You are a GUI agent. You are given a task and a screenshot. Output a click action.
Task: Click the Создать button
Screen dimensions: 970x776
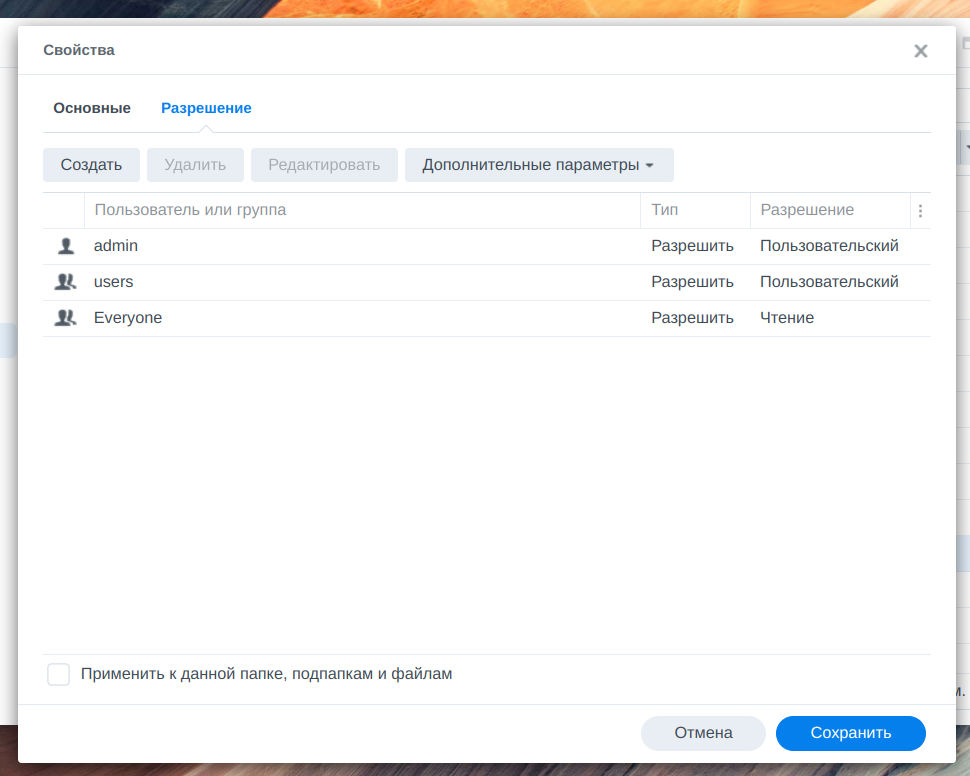[91, 164]
